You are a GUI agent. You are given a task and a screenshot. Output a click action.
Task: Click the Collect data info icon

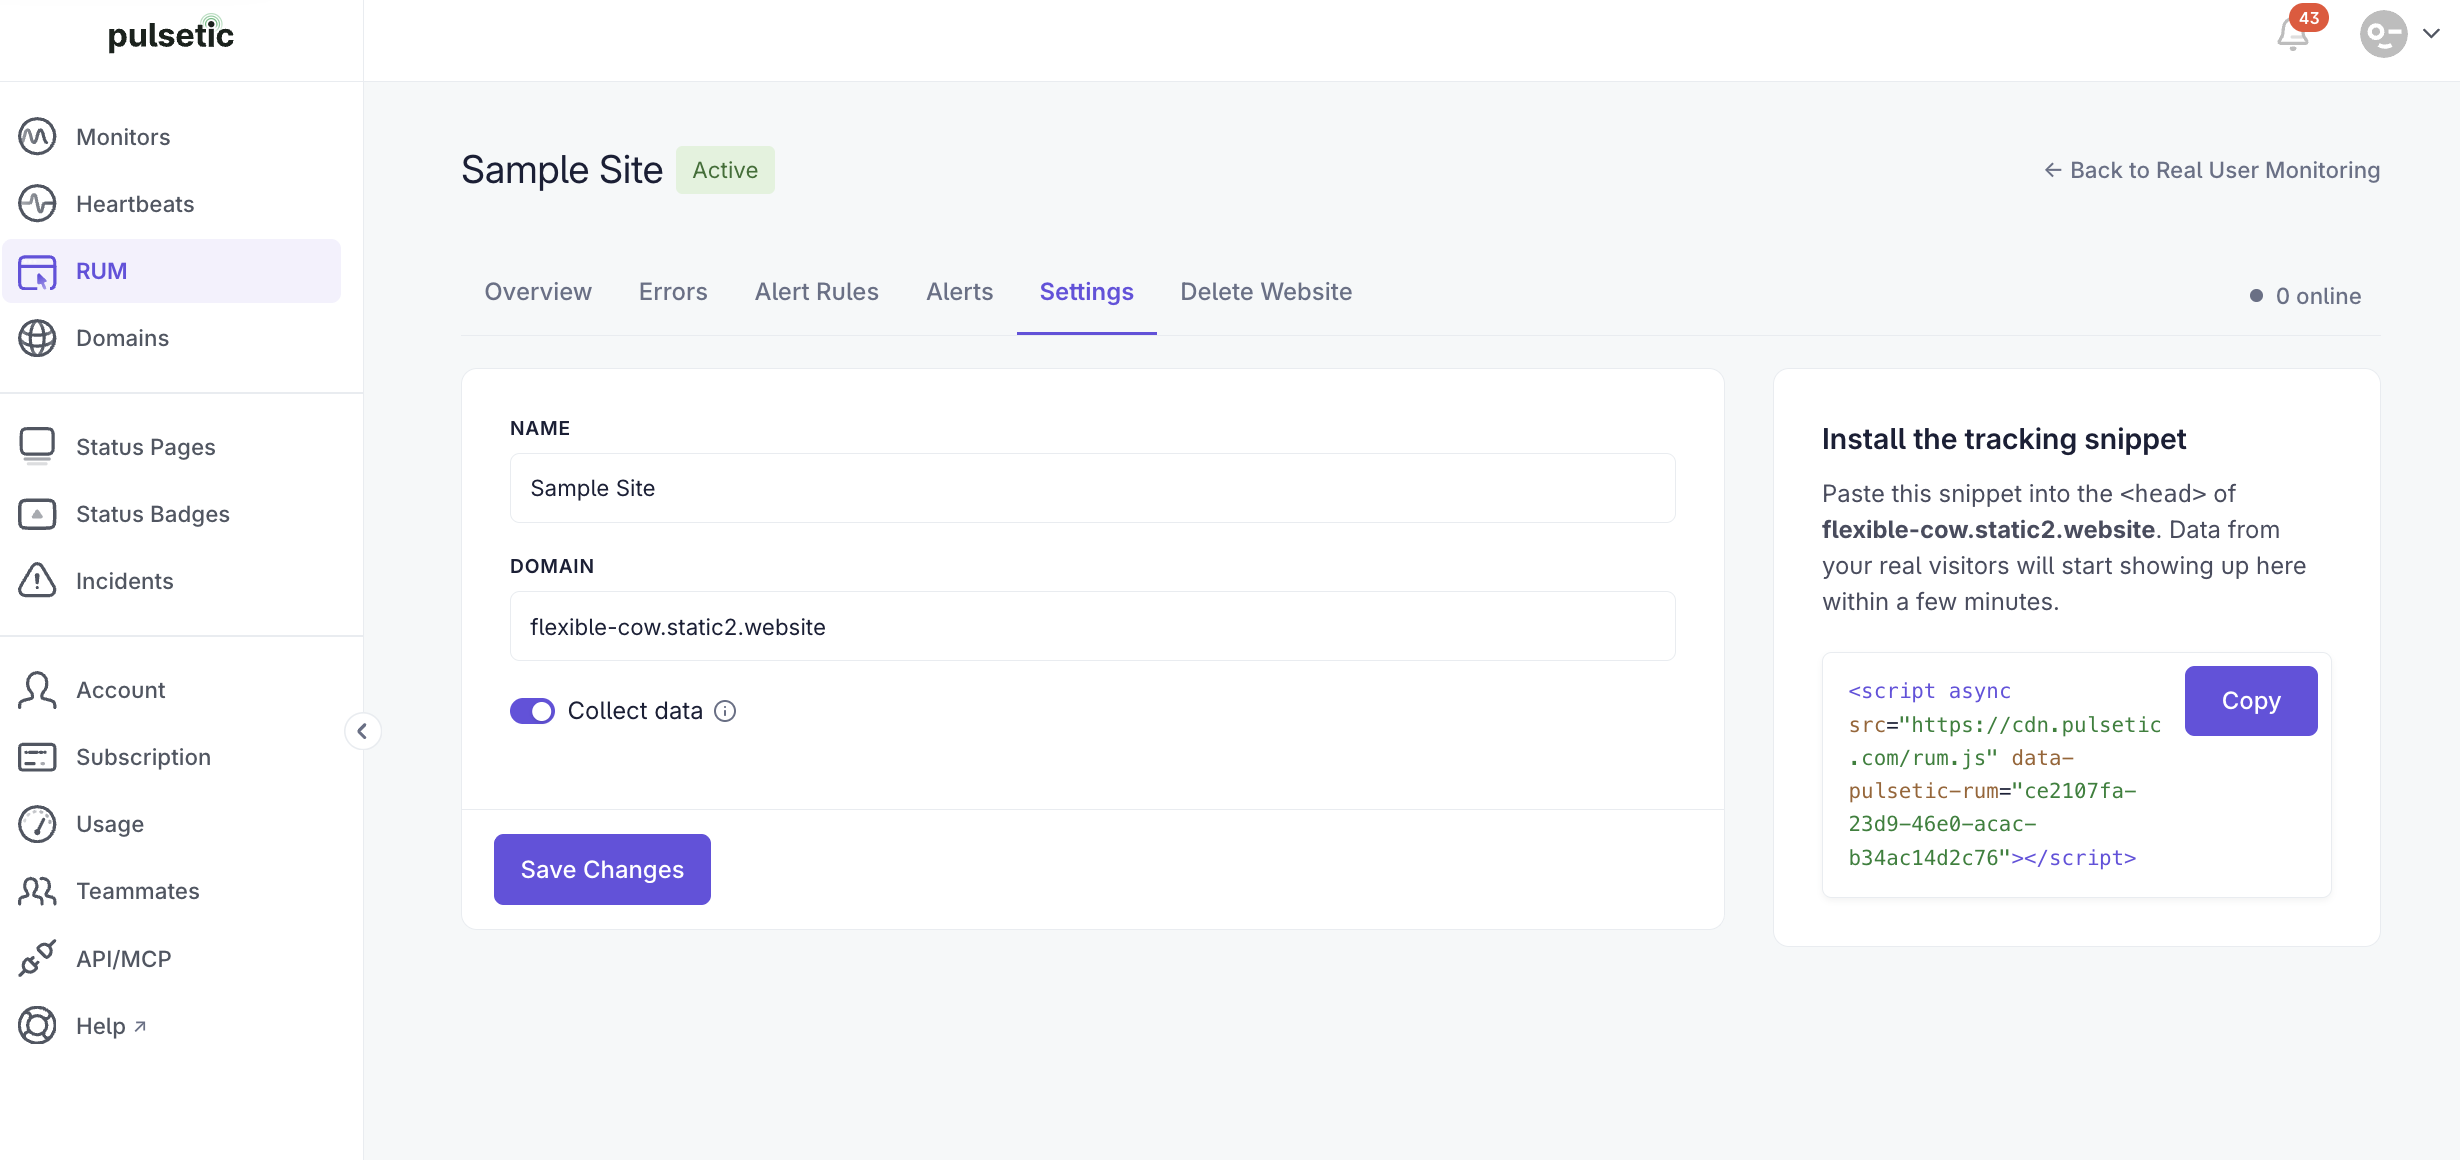pos(725,711)
